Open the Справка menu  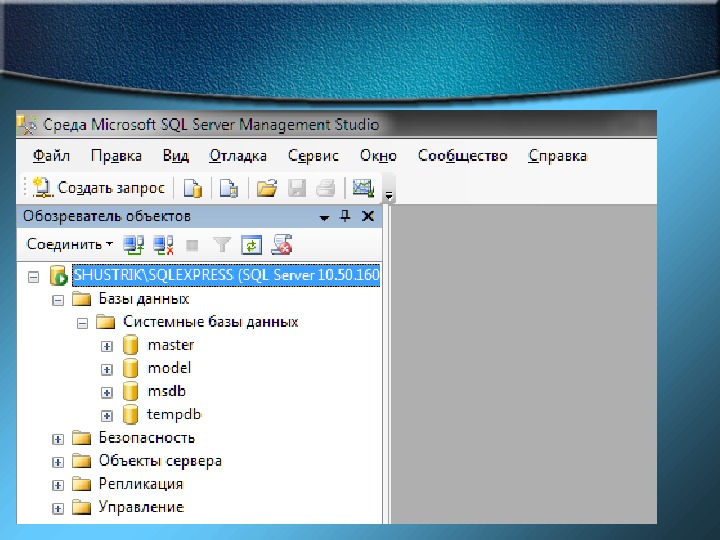pyautogui.click(x=557, y=156)
